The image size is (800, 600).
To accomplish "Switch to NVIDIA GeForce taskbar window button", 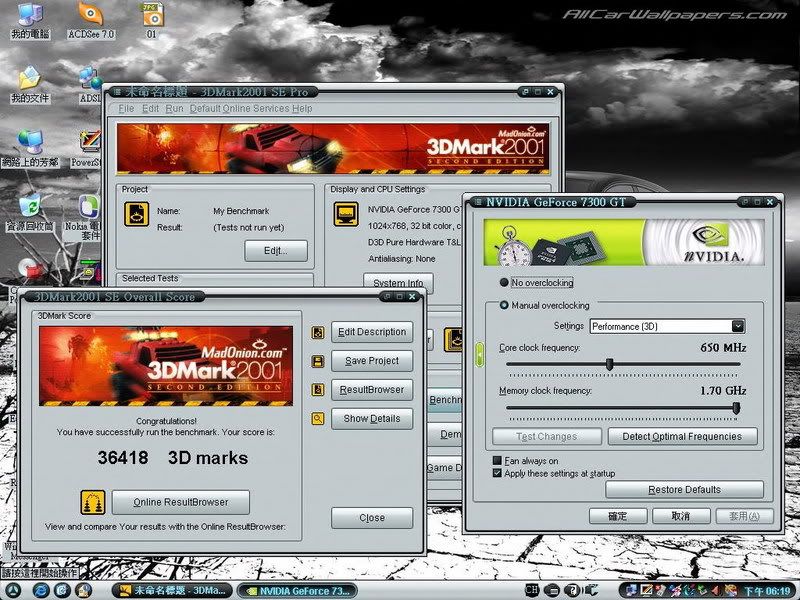I will [296, 591].
